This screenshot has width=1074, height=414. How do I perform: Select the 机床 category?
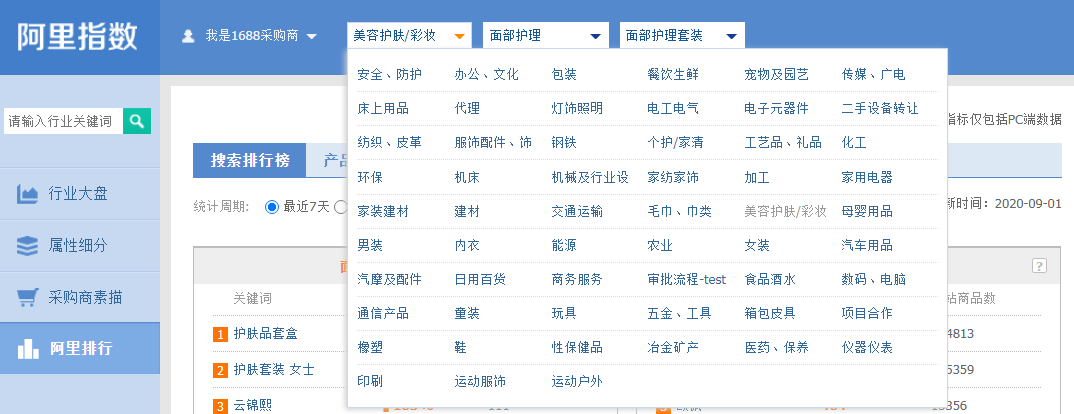467,177
